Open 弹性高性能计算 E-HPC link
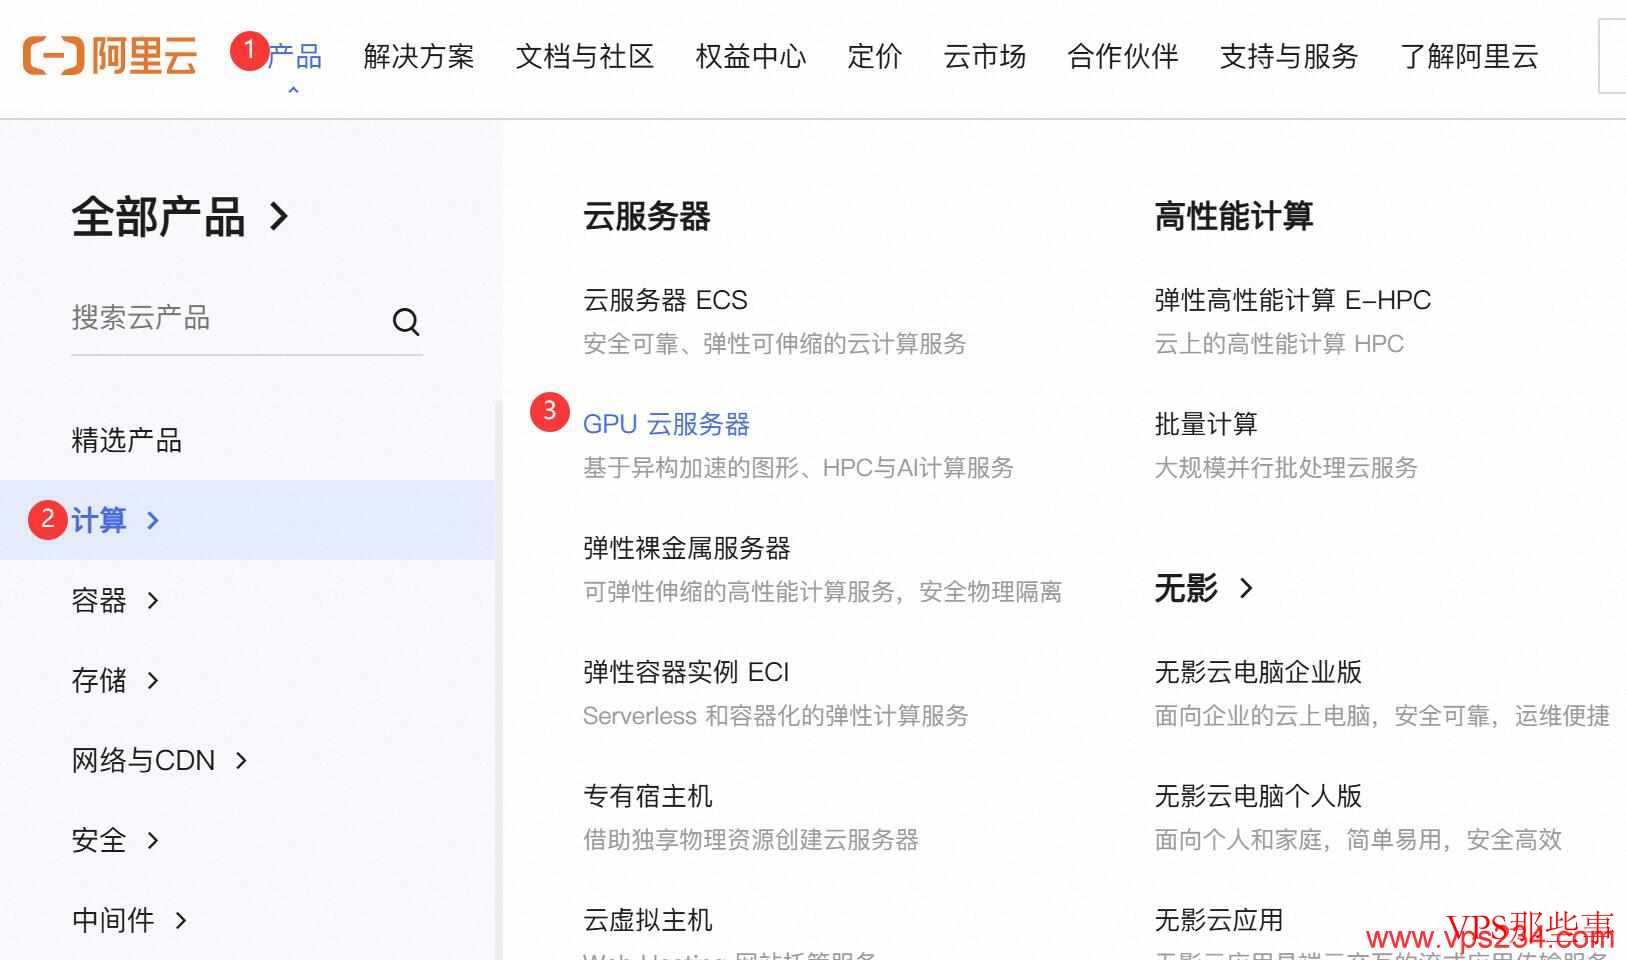This screenshot has width=1626, height=960. pos(1293,300)
